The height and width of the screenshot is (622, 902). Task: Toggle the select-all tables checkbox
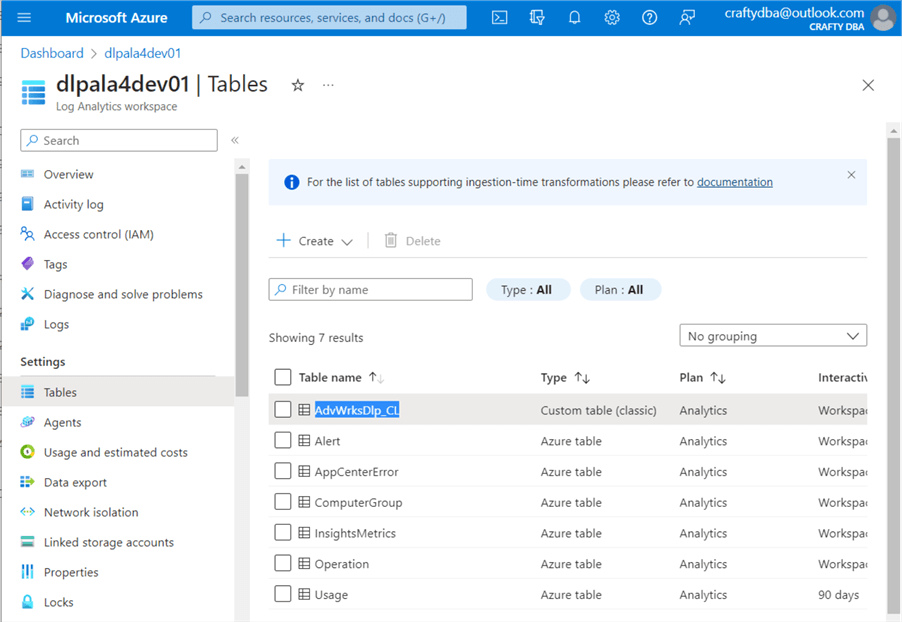click(282, 377)
